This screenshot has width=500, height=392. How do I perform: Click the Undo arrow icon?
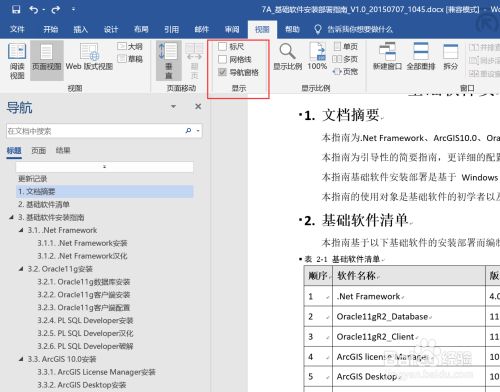pyautogui.click(x=34, y=9)
